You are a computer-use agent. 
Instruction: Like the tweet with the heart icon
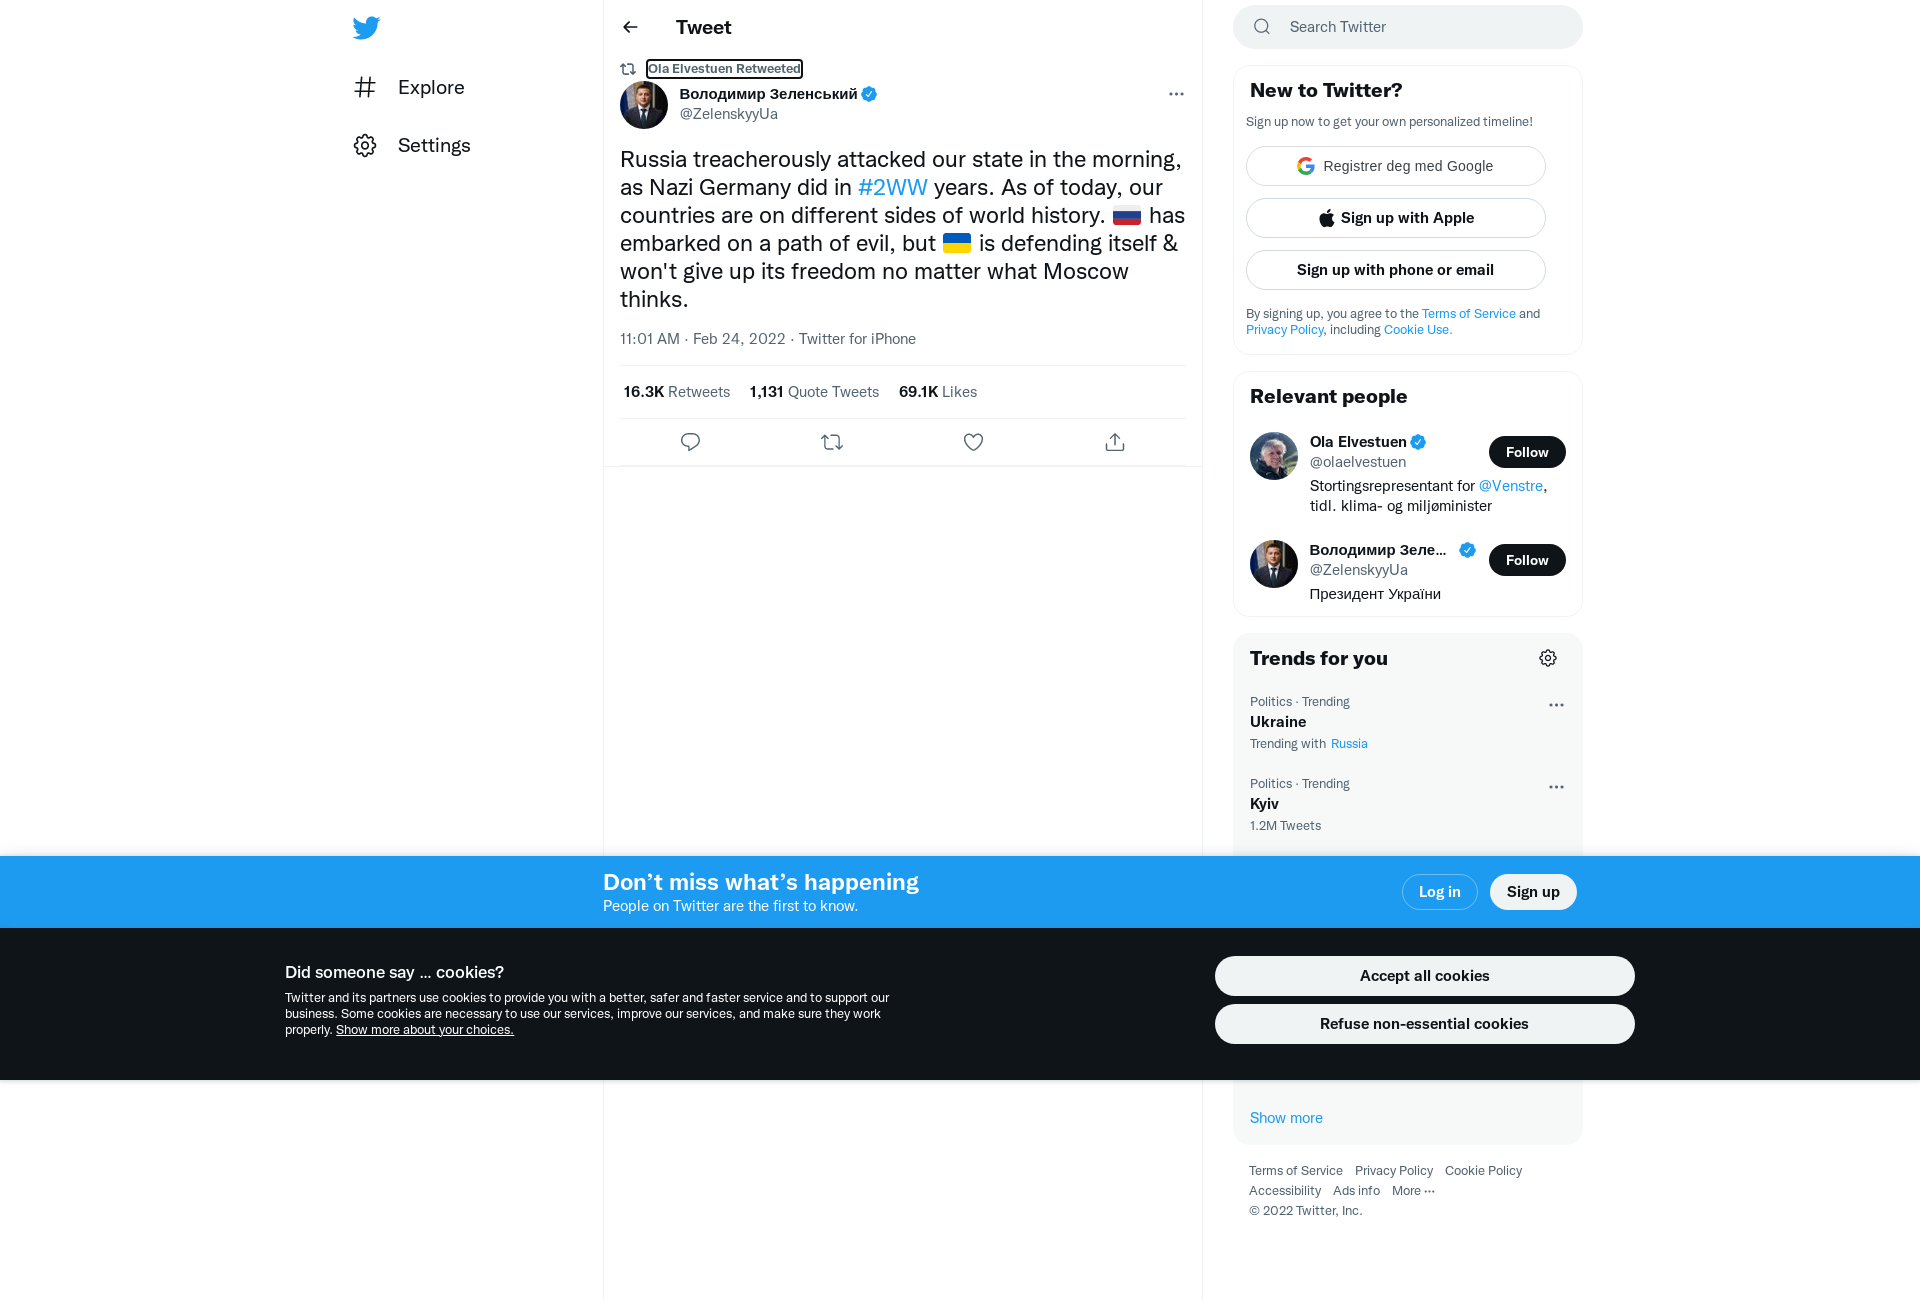973,442
